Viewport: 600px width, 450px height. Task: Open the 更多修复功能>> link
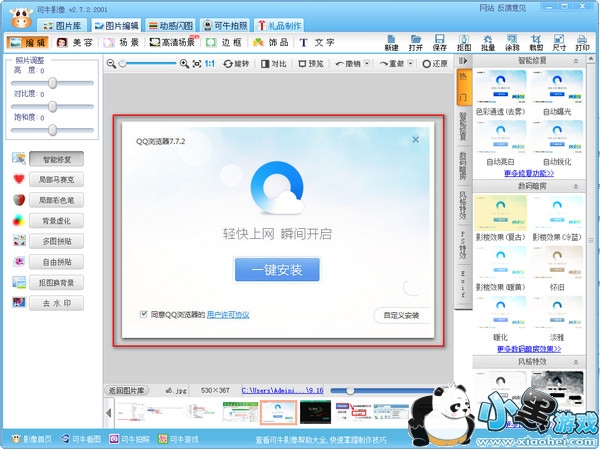[529, 173]
